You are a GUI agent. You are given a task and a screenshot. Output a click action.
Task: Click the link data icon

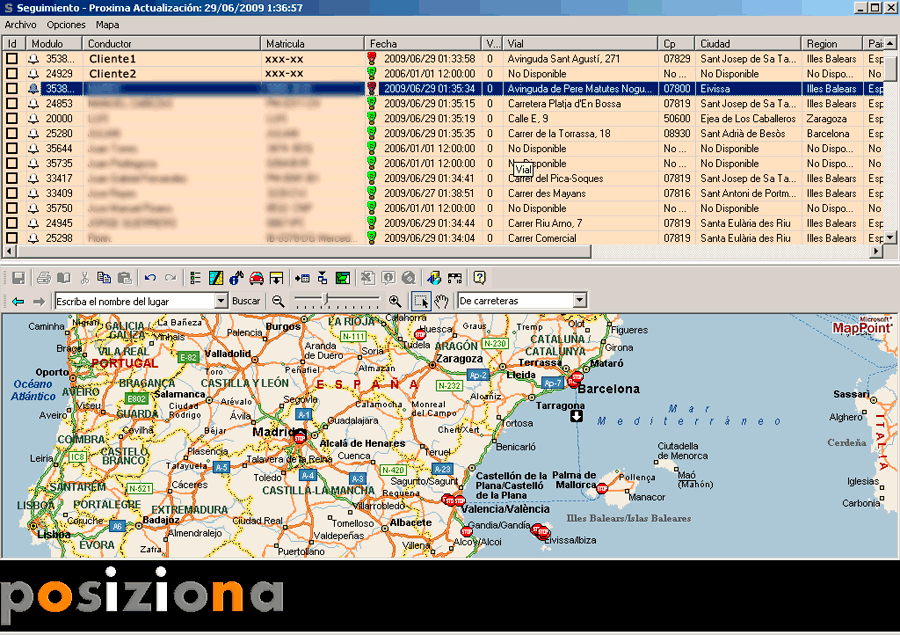coord(323,278)
